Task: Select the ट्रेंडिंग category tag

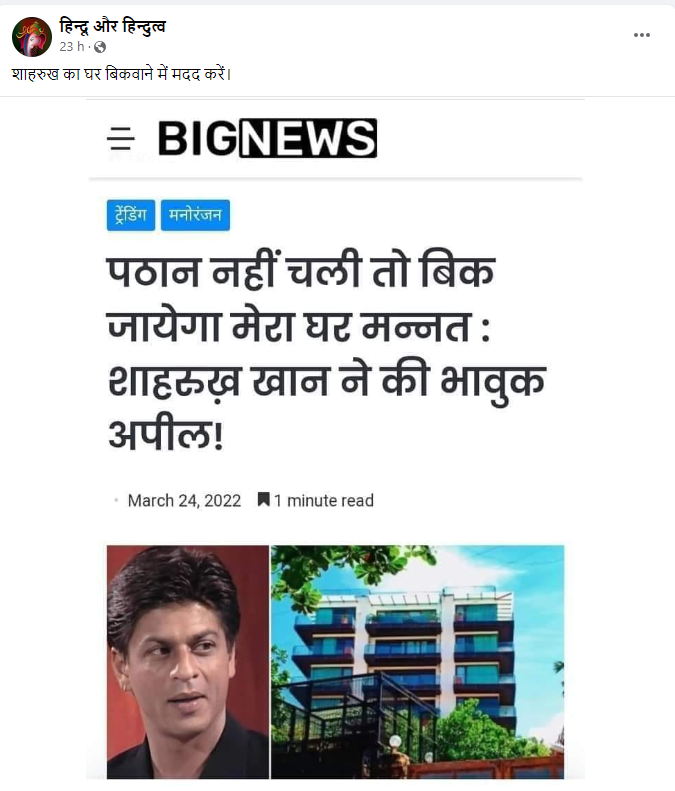Action: (x=131, y=215)
